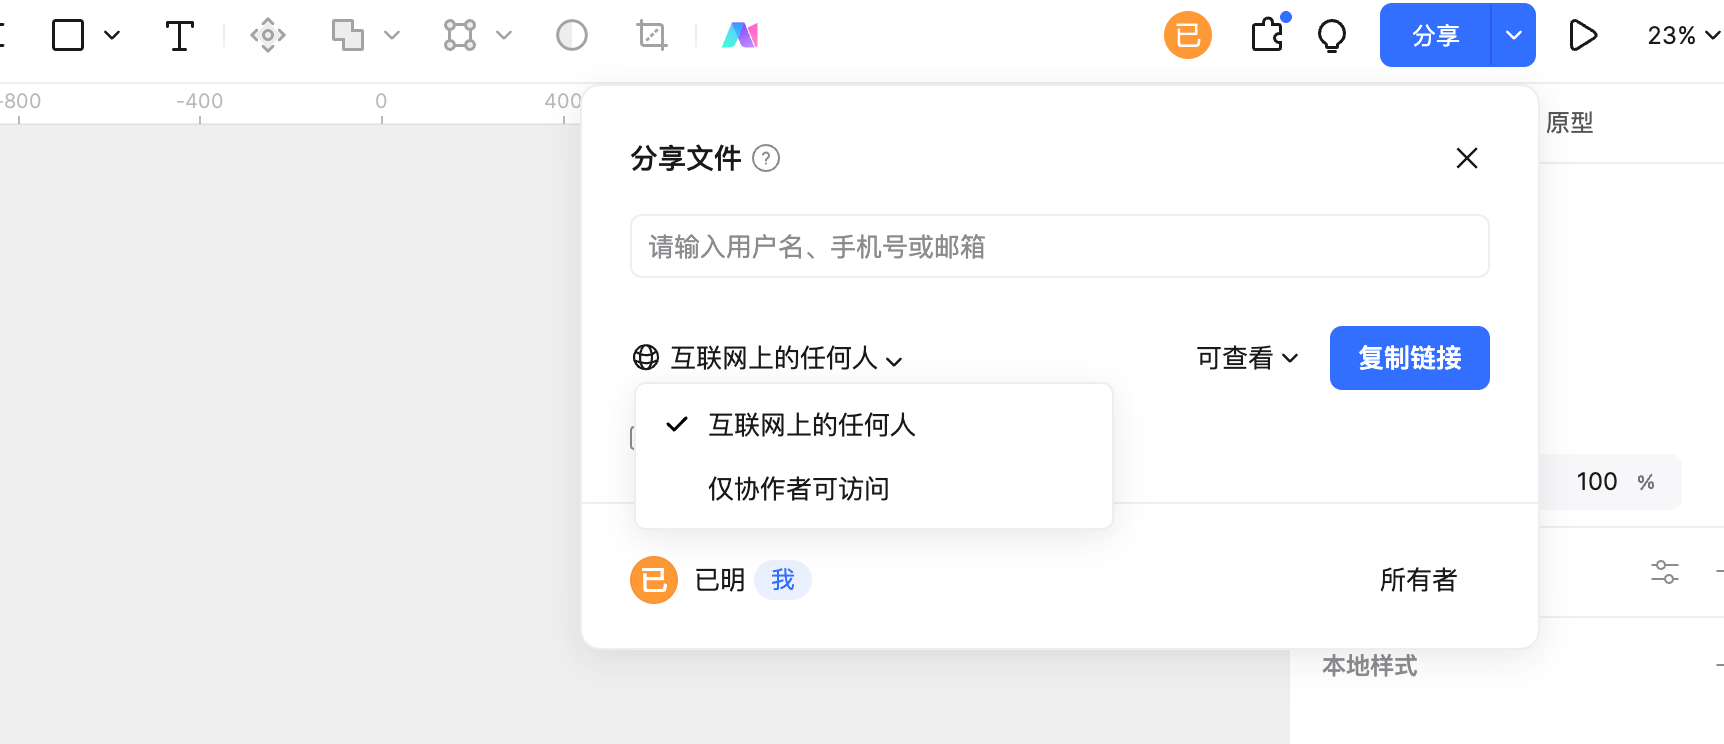Start prototype preview with play icon

(x=1583, y=35)
